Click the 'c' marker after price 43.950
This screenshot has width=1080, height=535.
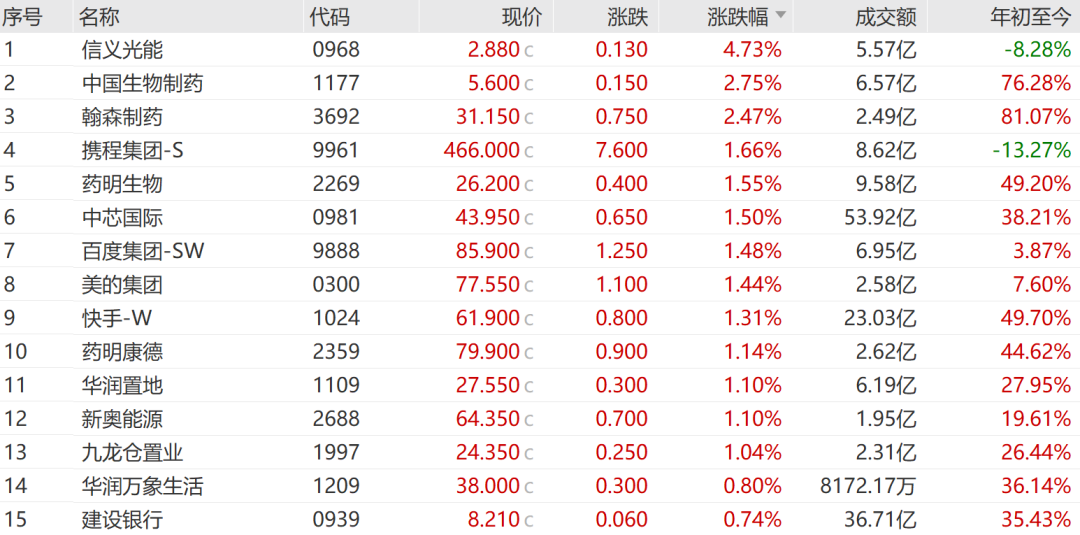[529, 218]
